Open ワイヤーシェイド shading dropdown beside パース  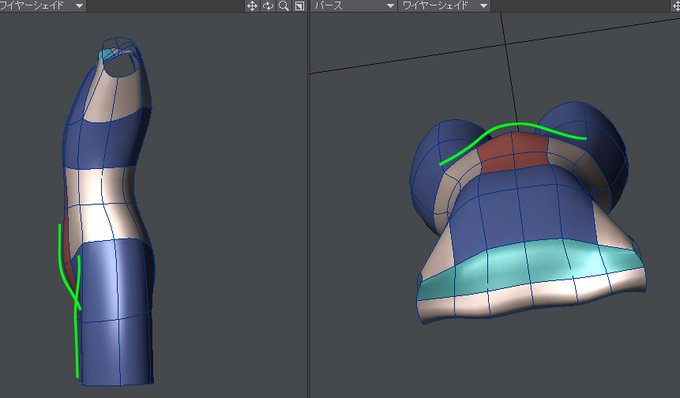[445, 6]
